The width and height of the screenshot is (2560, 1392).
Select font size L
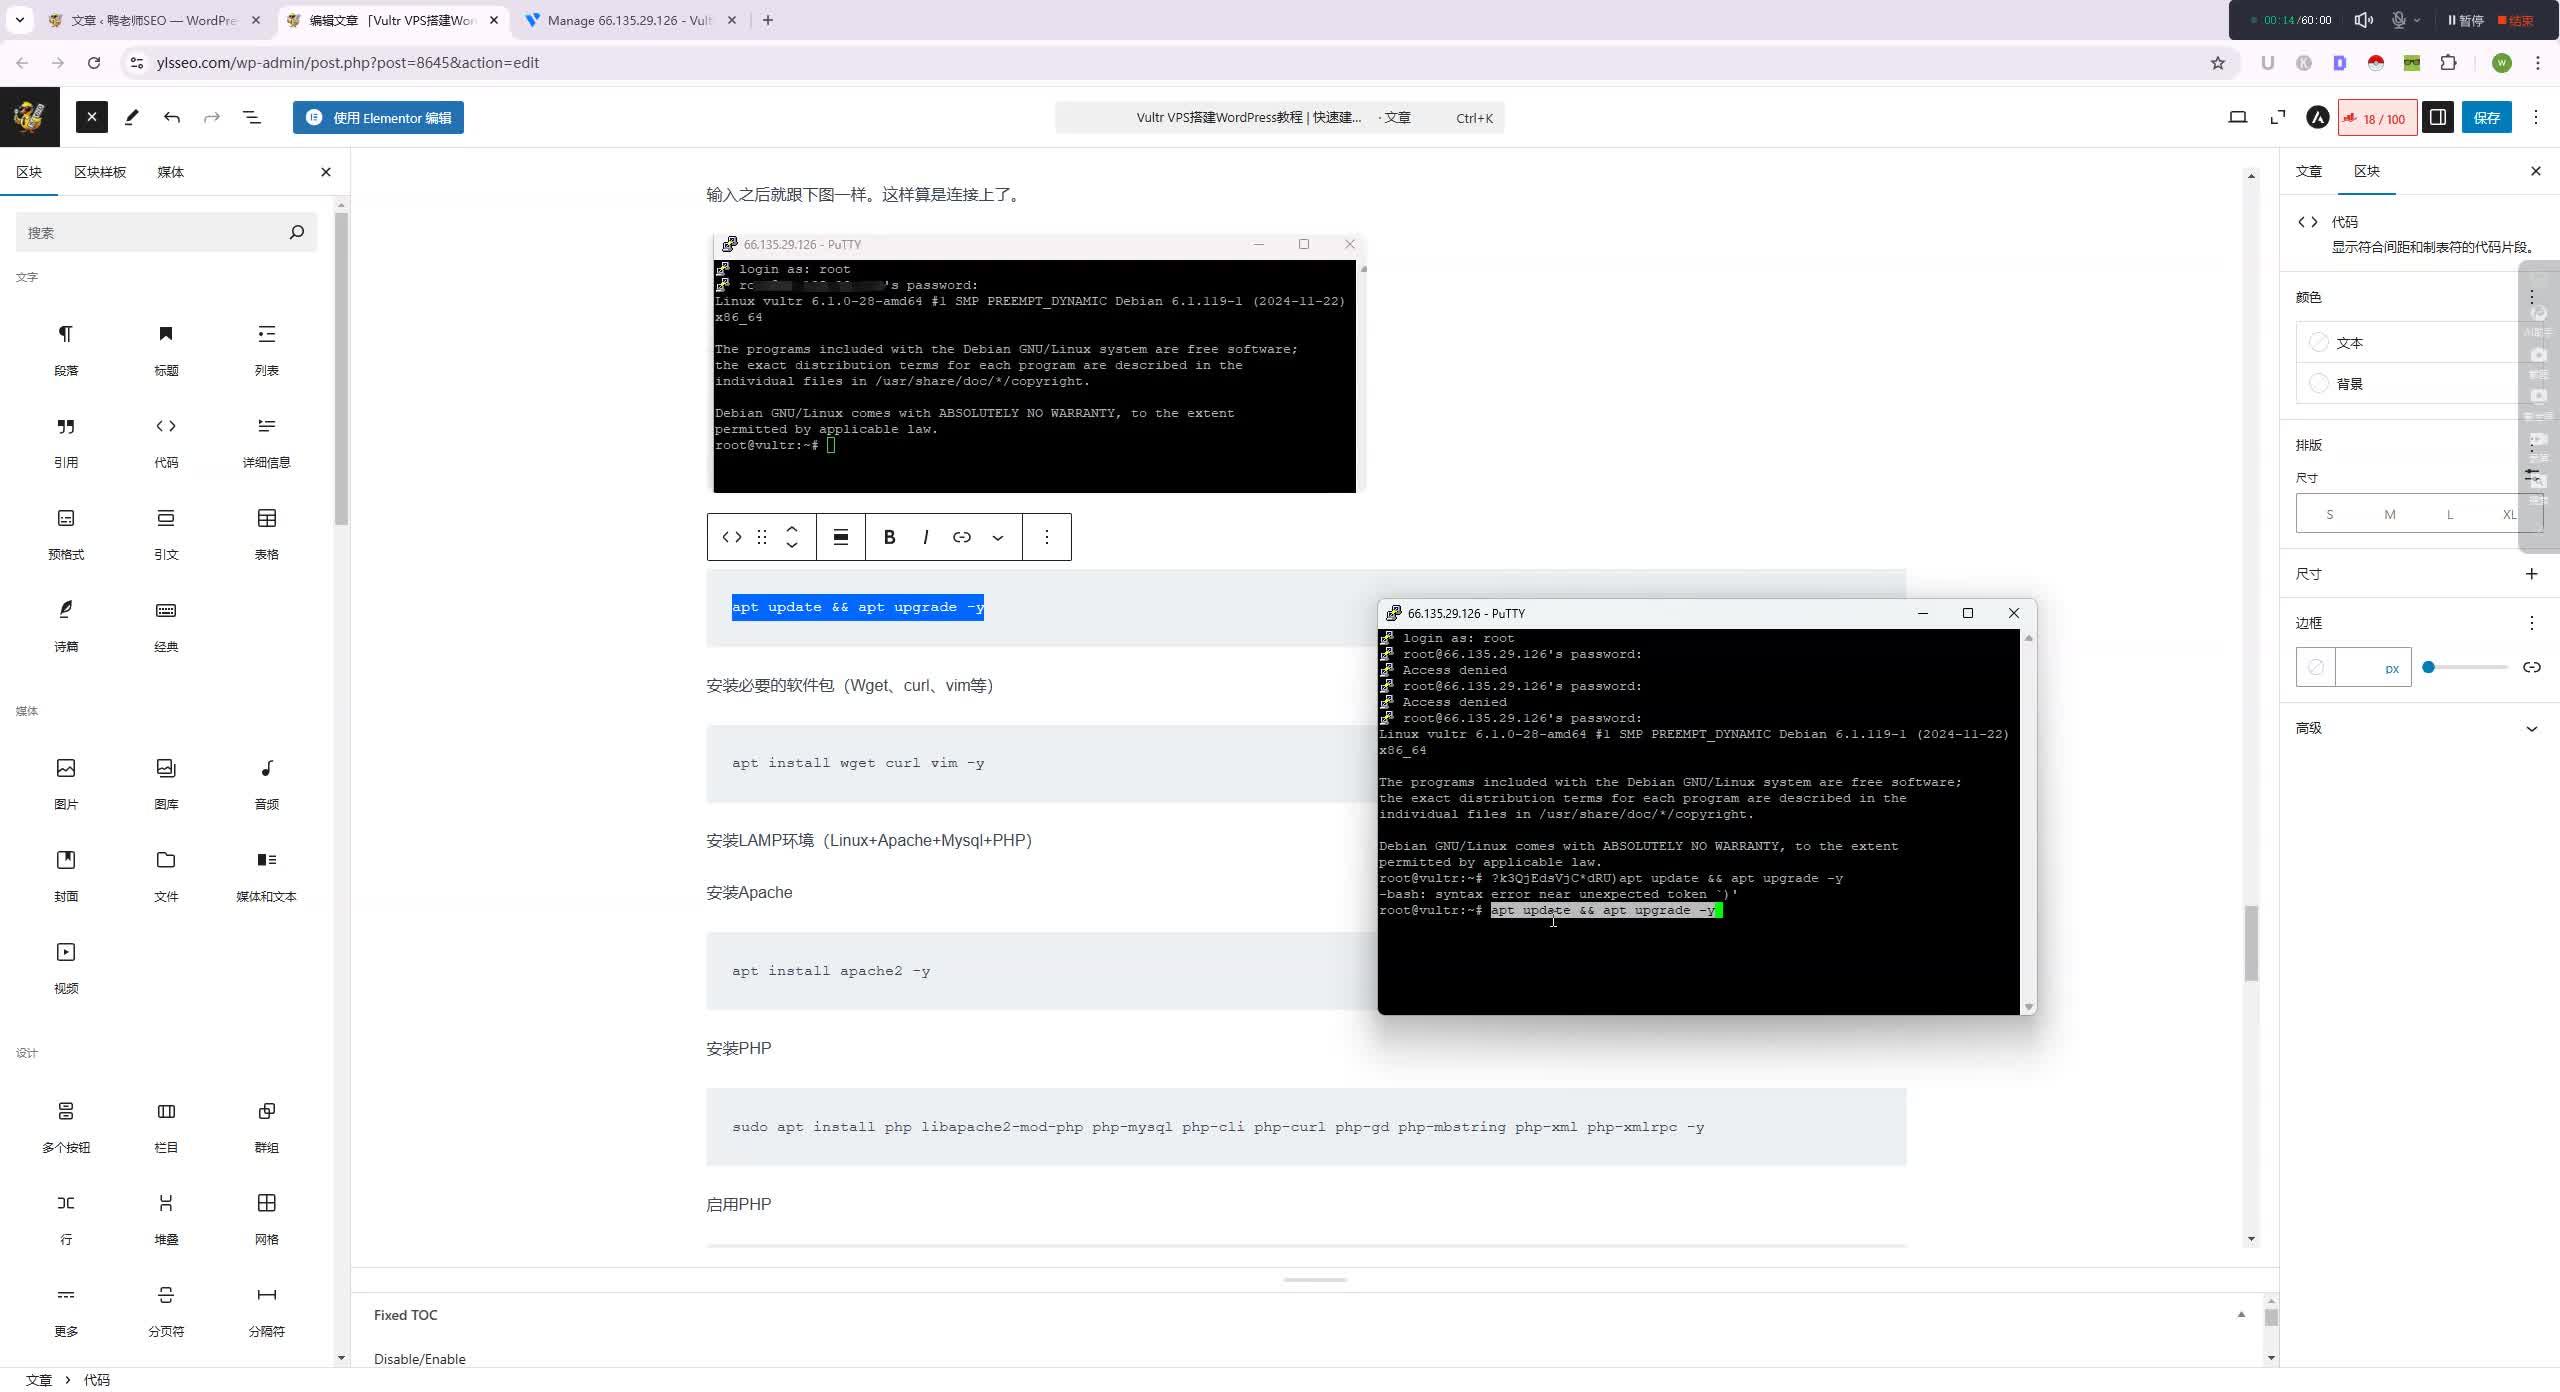(x=2449, y=514)
